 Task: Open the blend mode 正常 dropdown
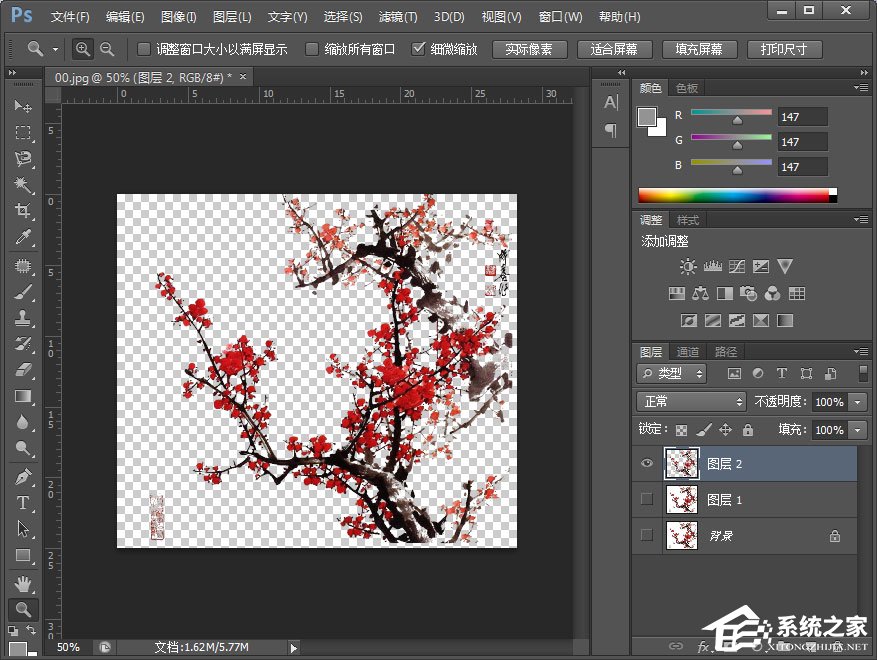click(x=691, y=401)
